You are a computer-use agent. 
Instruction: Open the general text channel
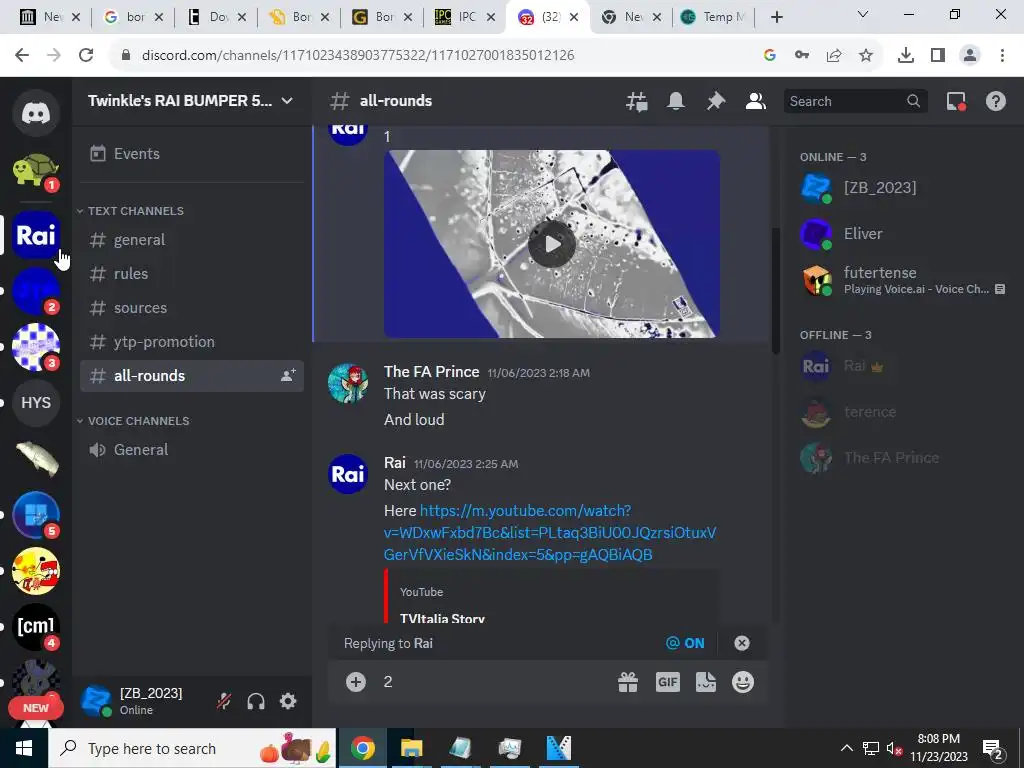pyautogui.click(x=192, y=240)
